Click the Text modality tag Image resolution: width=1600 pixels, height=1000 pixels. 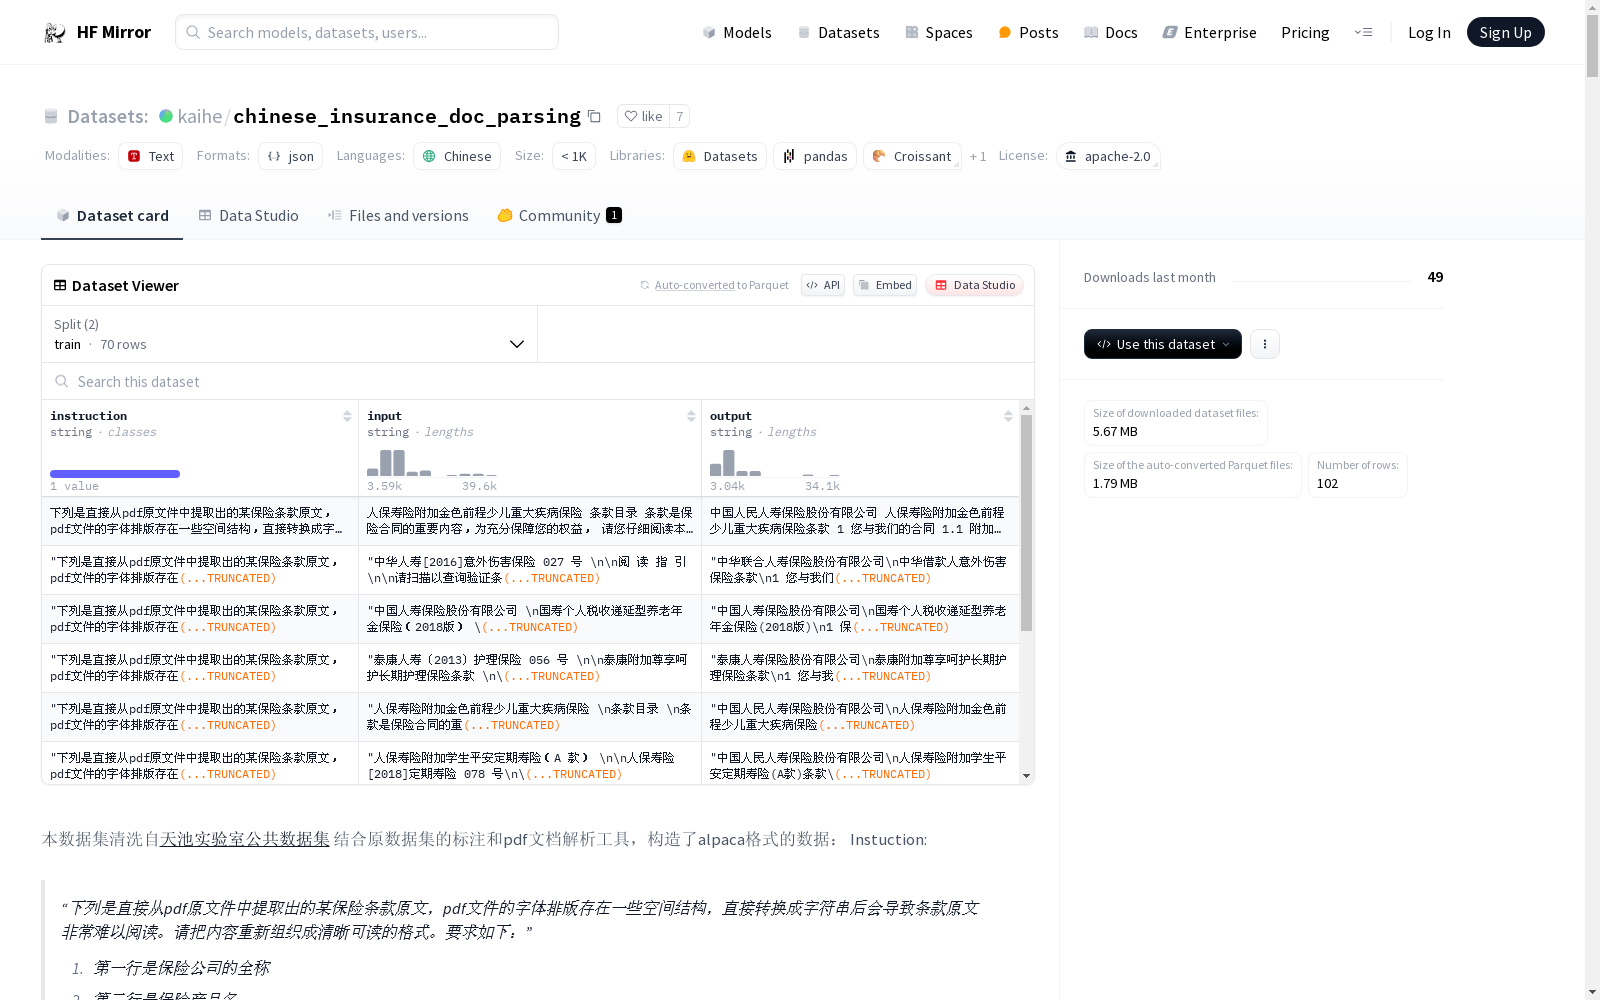point(150,156)
